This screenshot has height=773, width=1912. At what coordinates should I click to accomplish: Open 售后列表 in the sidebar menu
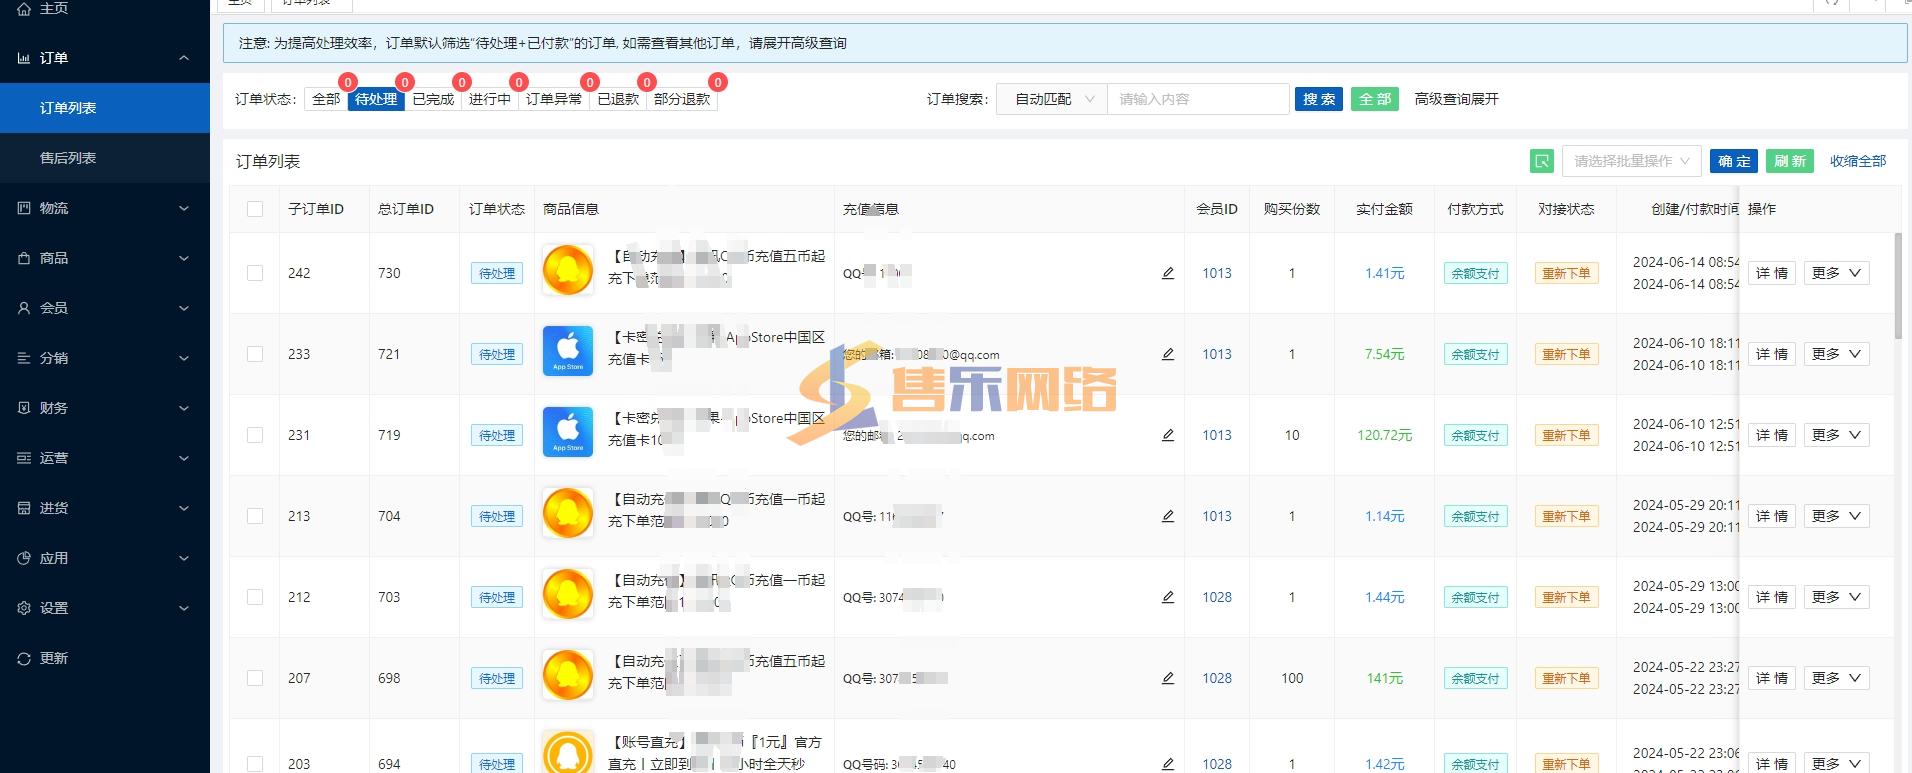click(x=68, y=158)
